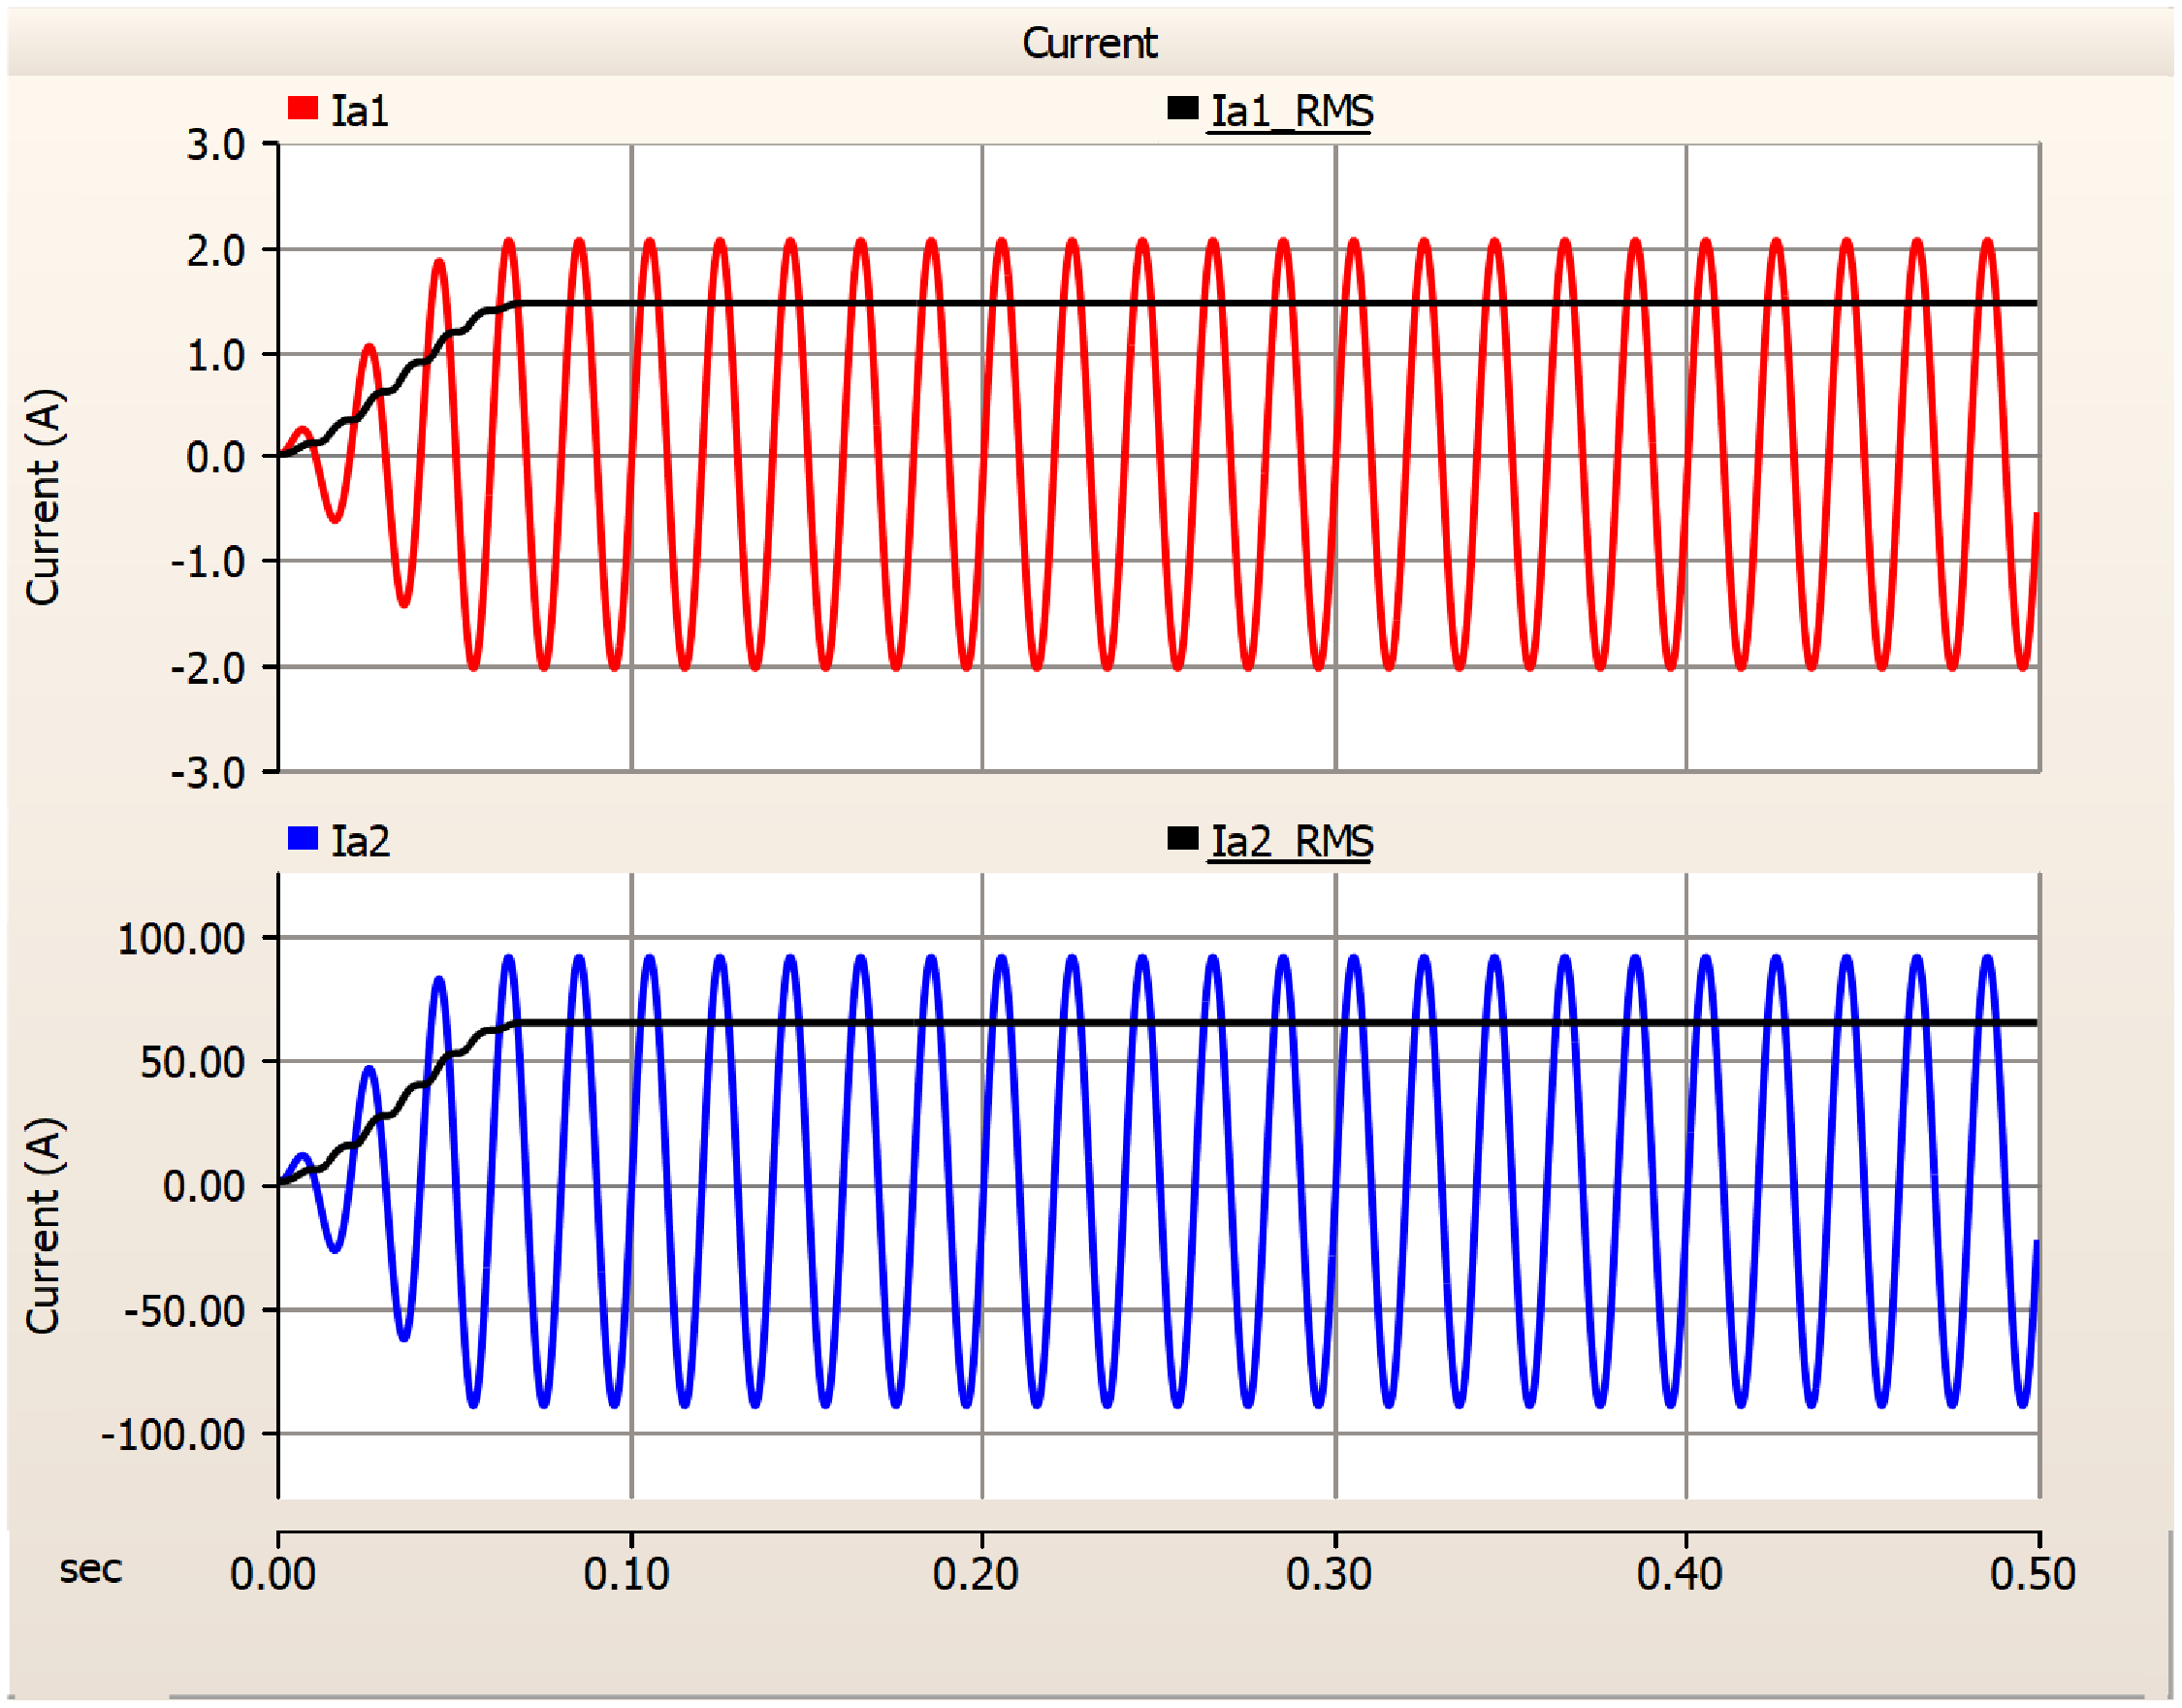Select the Ia2 curve legend label
2182x1708 pixels.
(x=360, y=841)
